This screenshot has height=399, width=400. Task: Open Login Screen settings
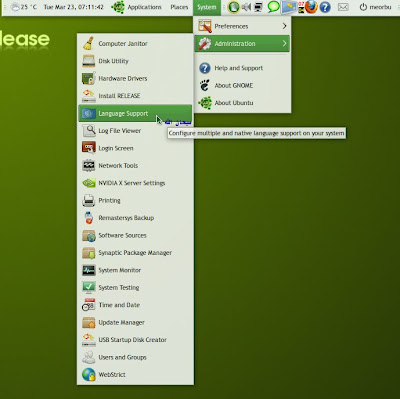pyautogui.click(x=135, y=148)
